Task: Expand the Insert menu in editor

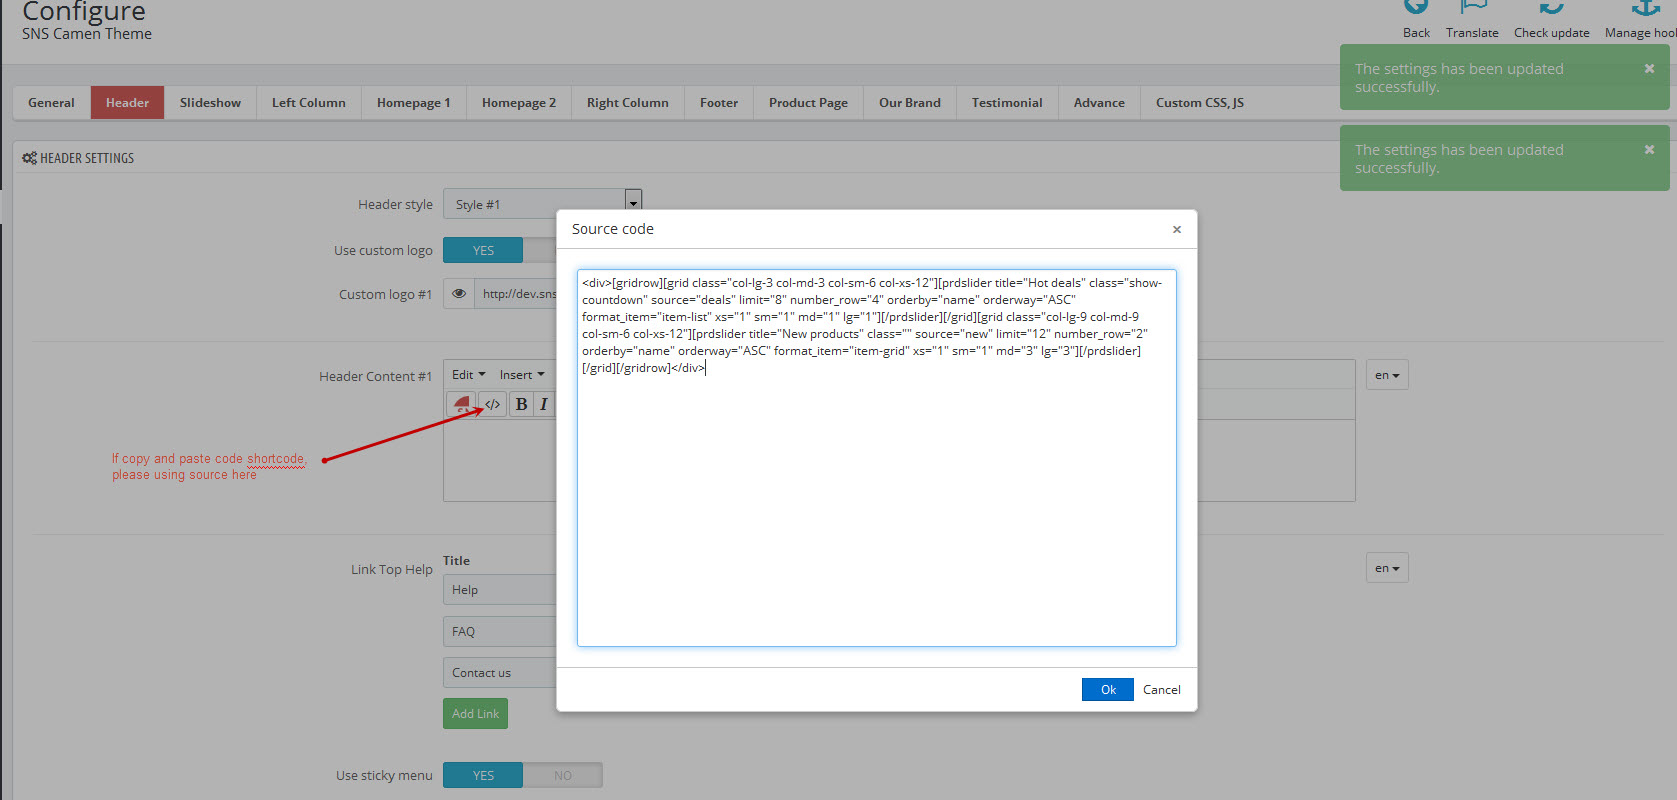Action: [522, 375]
